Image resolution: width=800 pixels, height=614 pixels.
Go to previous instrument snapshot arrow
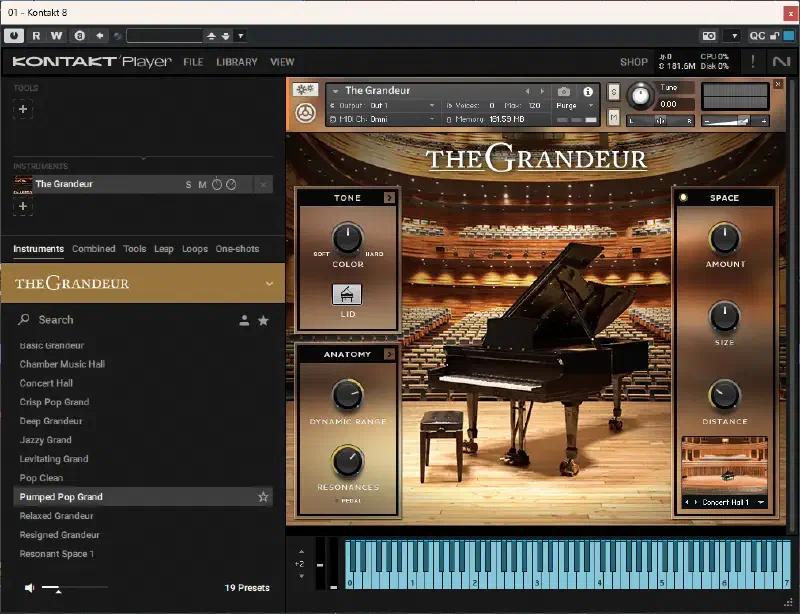pos(528,91)
